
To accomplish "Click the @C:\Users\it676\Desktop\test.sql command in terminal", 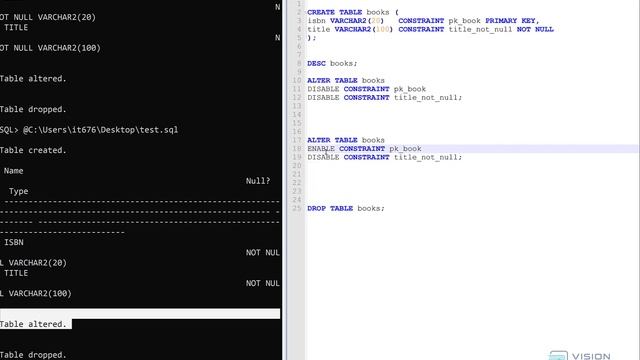I will pyautogui.click(x=100, y=130).
